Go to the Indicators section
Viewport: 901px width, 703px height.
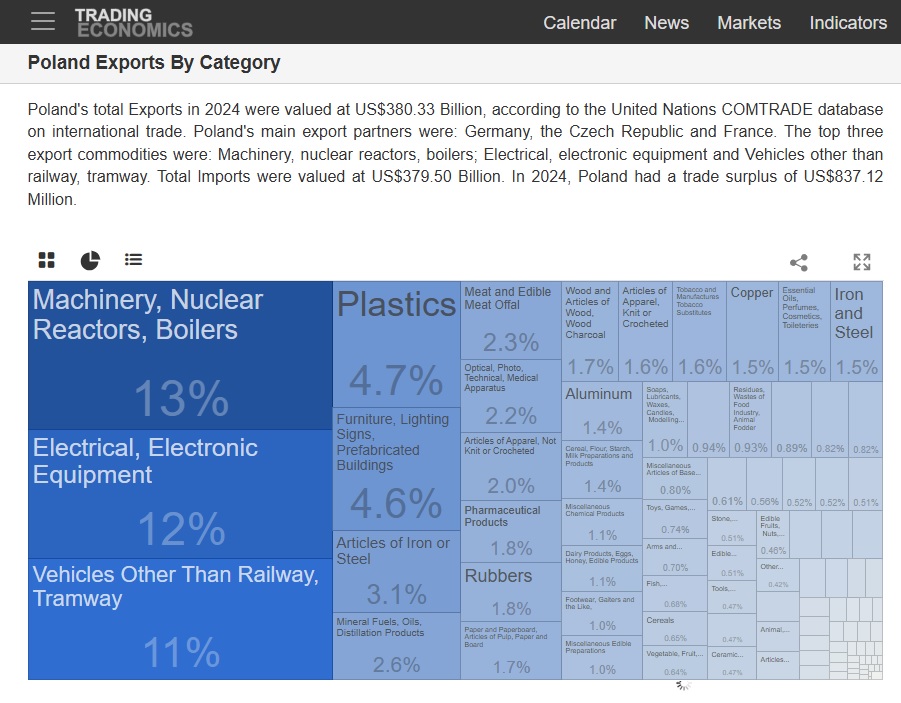pyautogui.click(x=847, y=22)
